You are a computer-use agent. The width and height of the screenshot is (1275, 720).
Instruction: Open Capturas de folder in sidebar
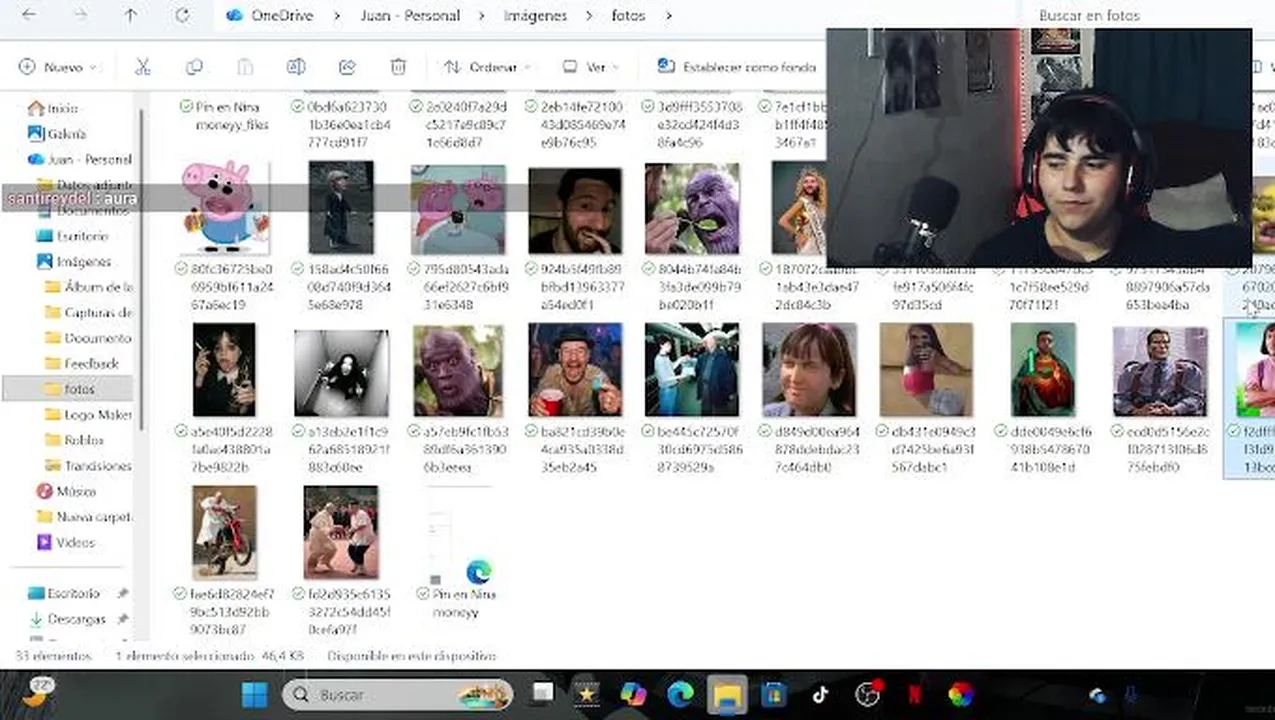tap(97, 312)
